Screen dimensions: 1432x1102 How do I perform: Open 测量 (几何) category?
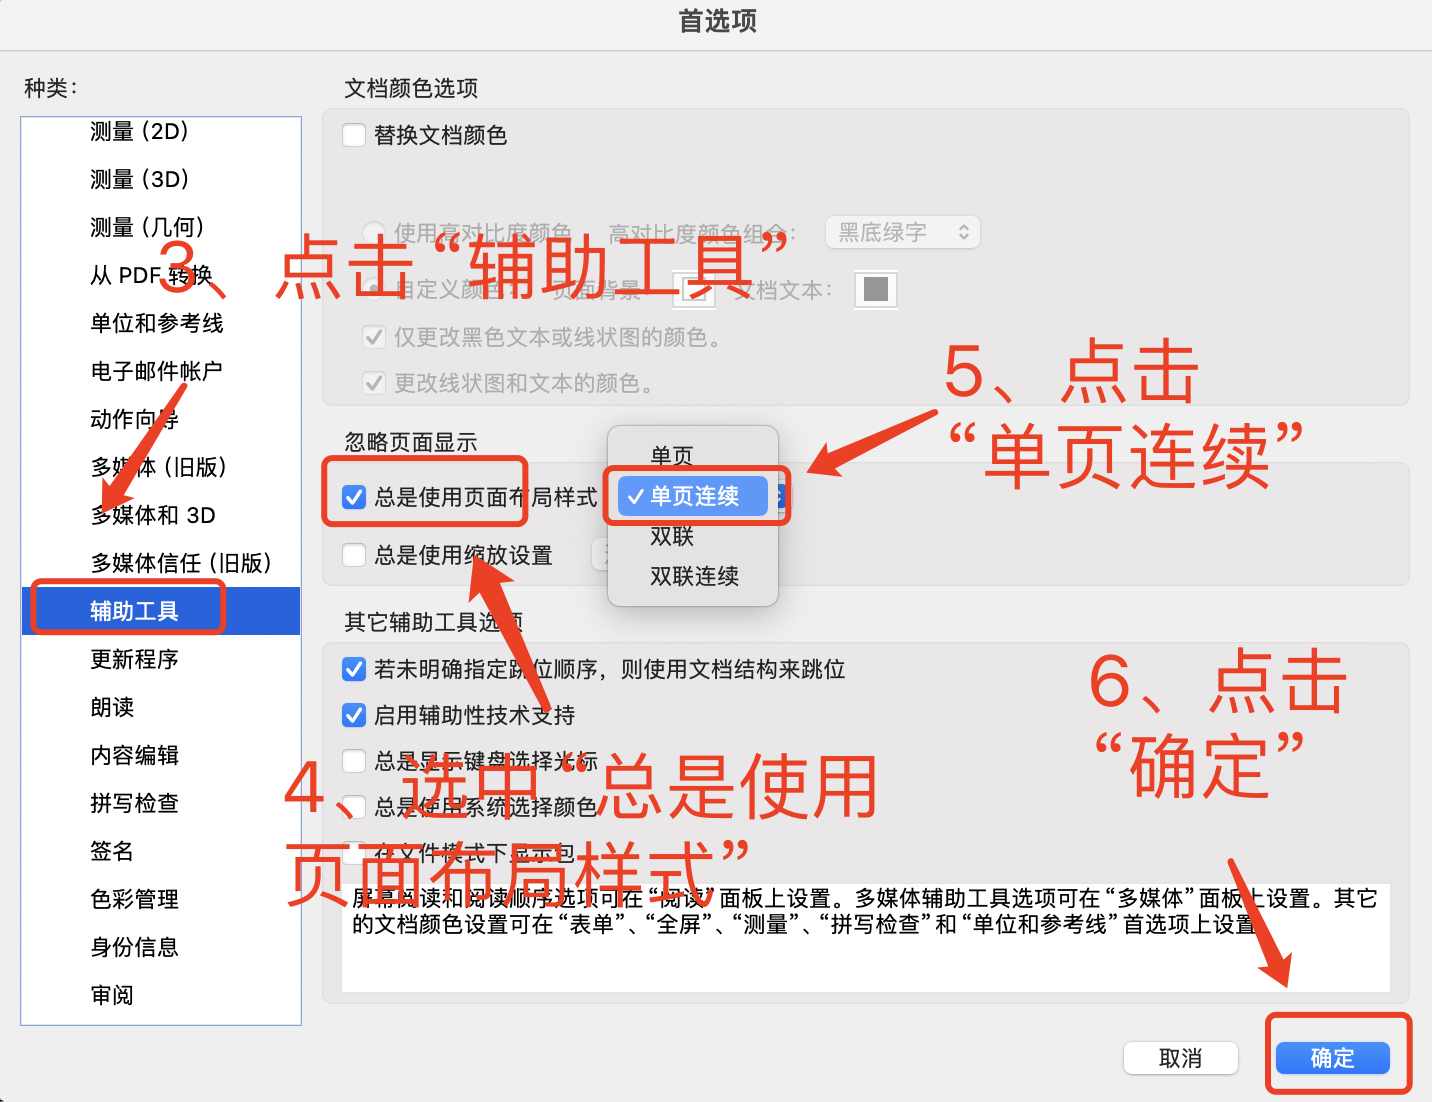pos(161,227)
